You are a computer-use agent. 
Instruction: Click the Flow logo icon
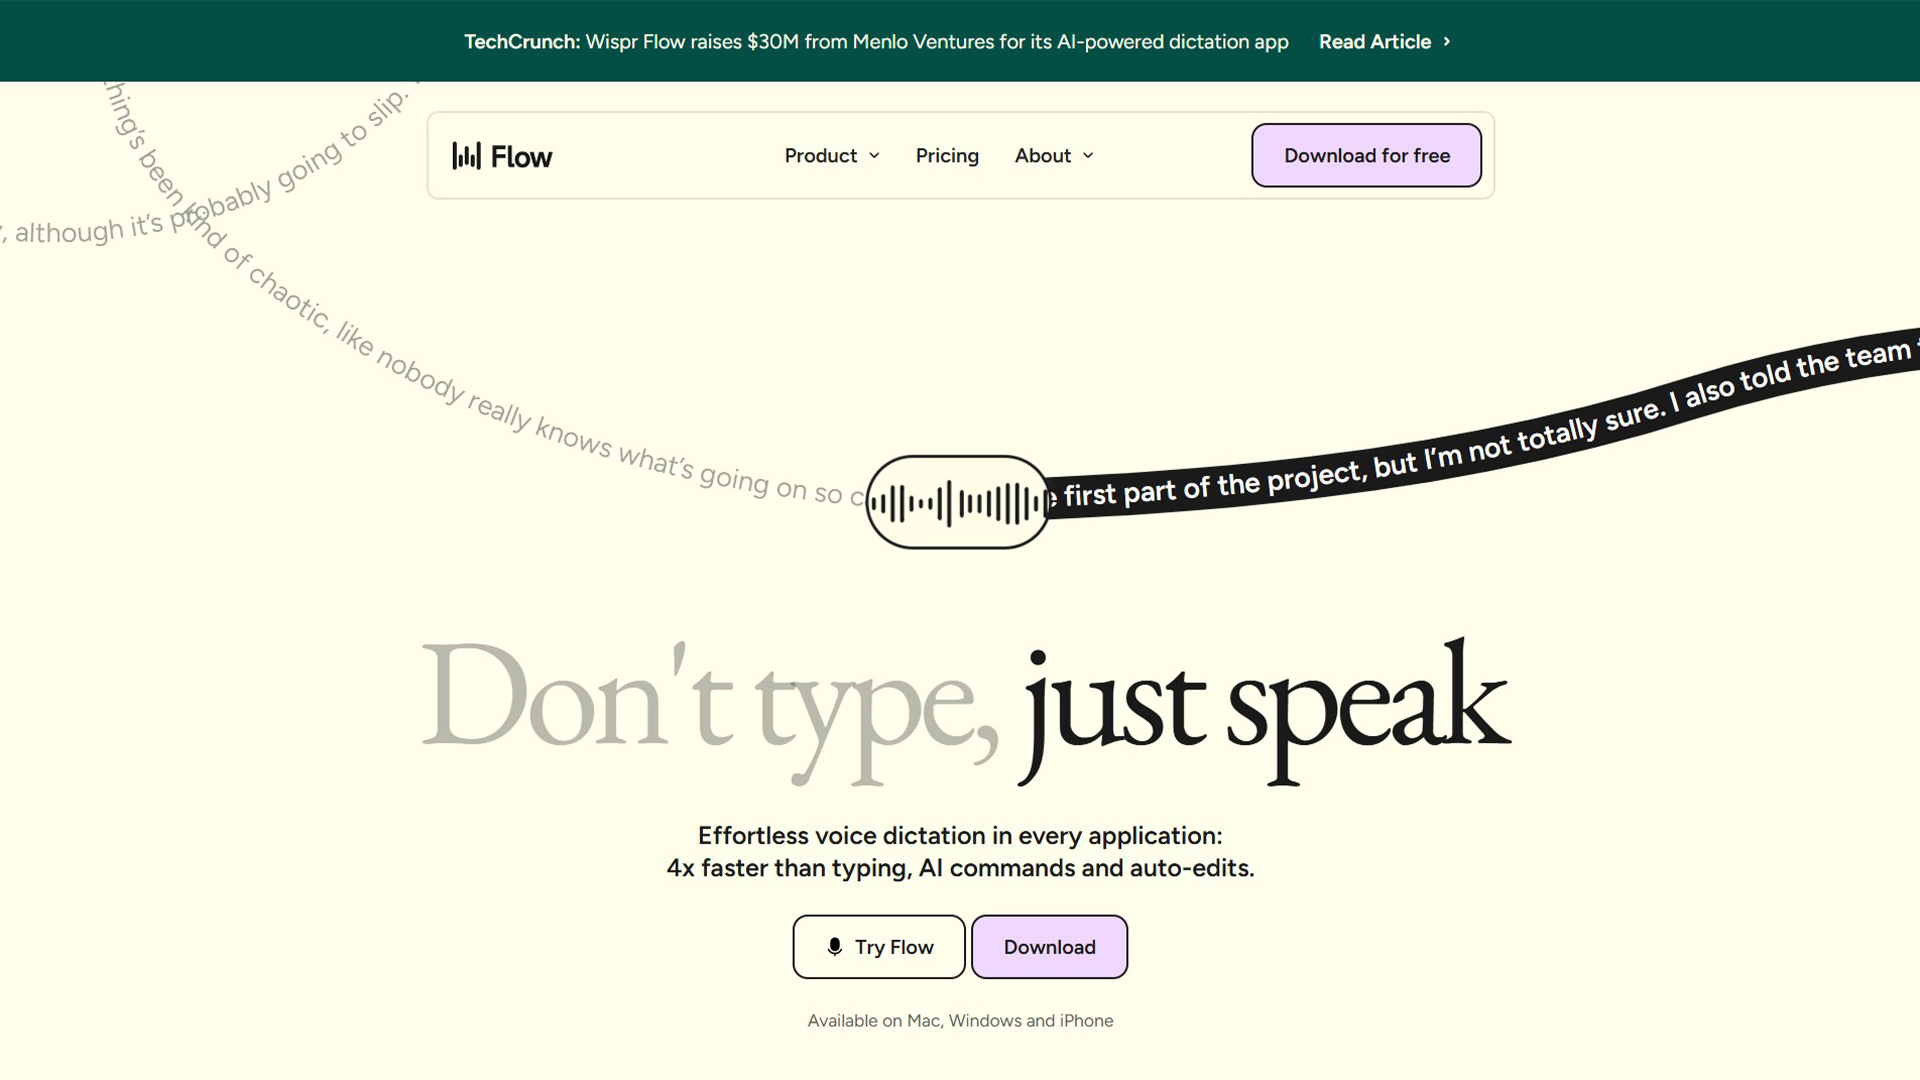(x=466, y=156)
